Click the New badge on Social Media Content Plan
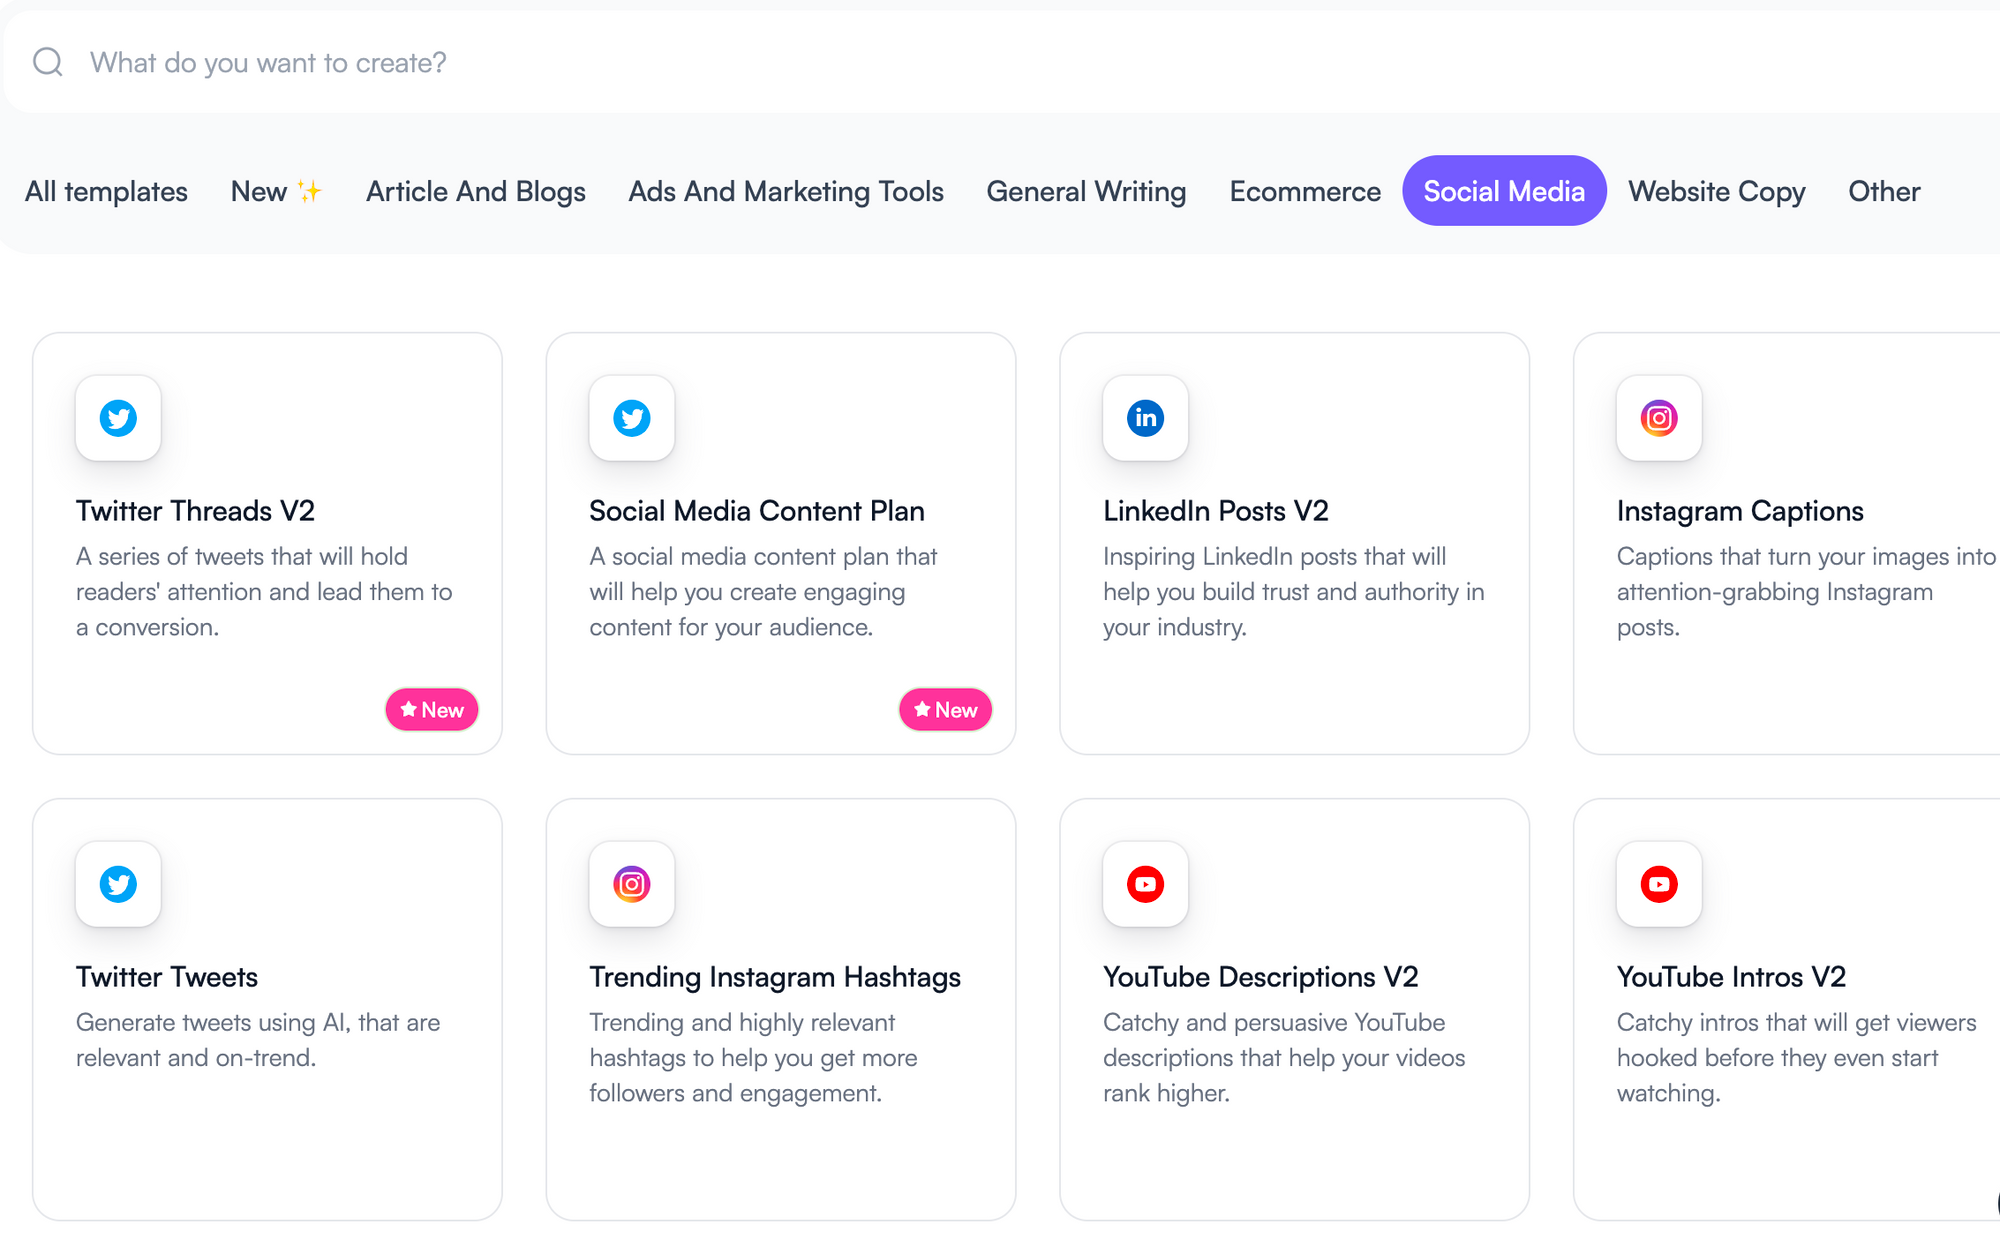2000x1246 pixels. pos(945,709)
